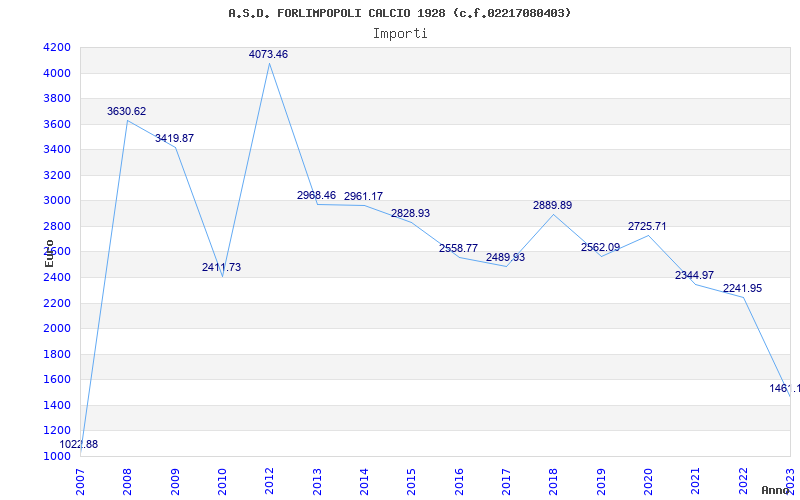Click the 4200 y-axis tick label
The height and width of the screenshot is (500, 800).
tap(57, 47)
